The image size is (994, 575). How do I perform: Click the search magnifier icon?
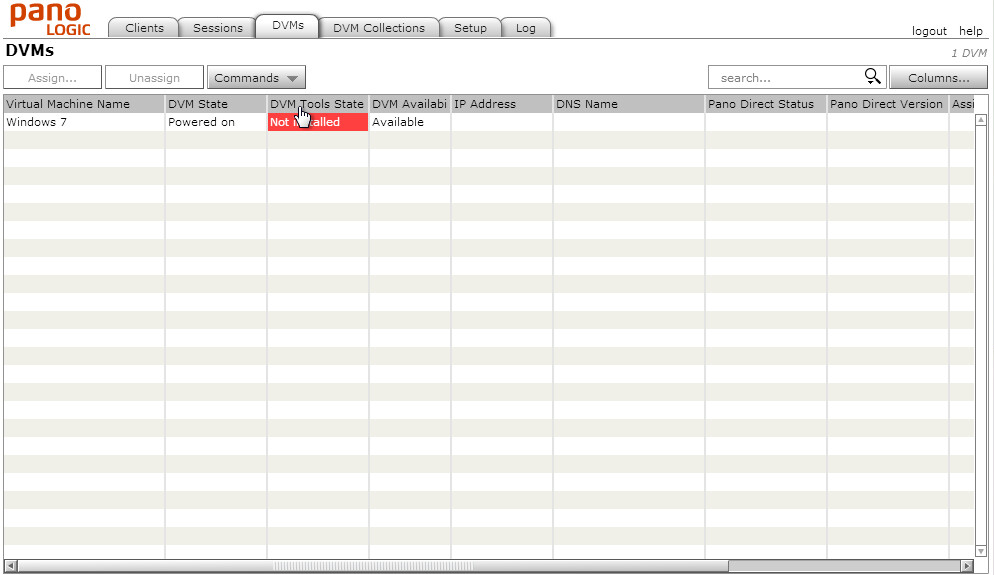[873, 77]
